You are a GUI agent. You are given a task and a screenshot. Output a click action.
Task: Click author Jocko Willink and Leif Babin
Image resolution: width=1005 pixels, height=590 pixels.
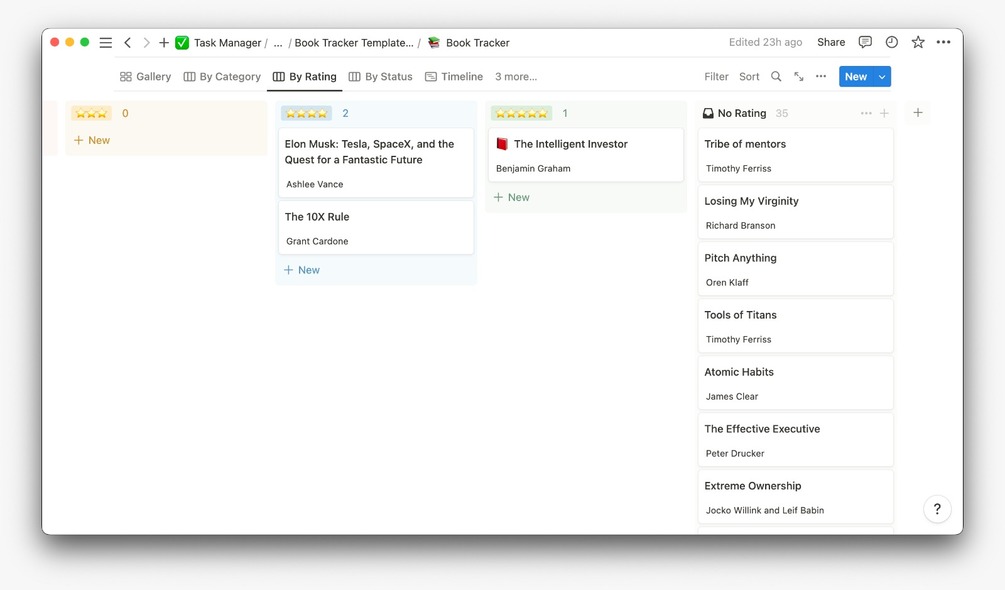point(765,511)
